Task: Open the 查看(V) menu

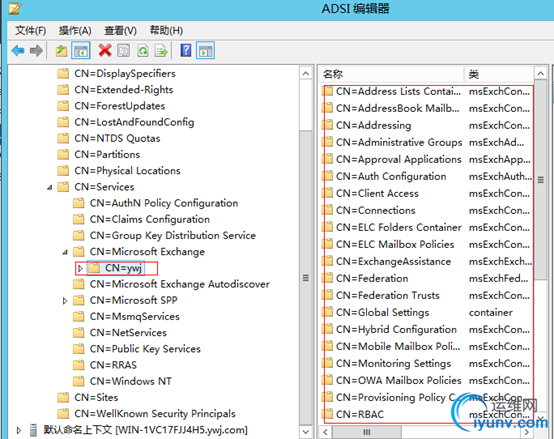Action: coord(120,31)
